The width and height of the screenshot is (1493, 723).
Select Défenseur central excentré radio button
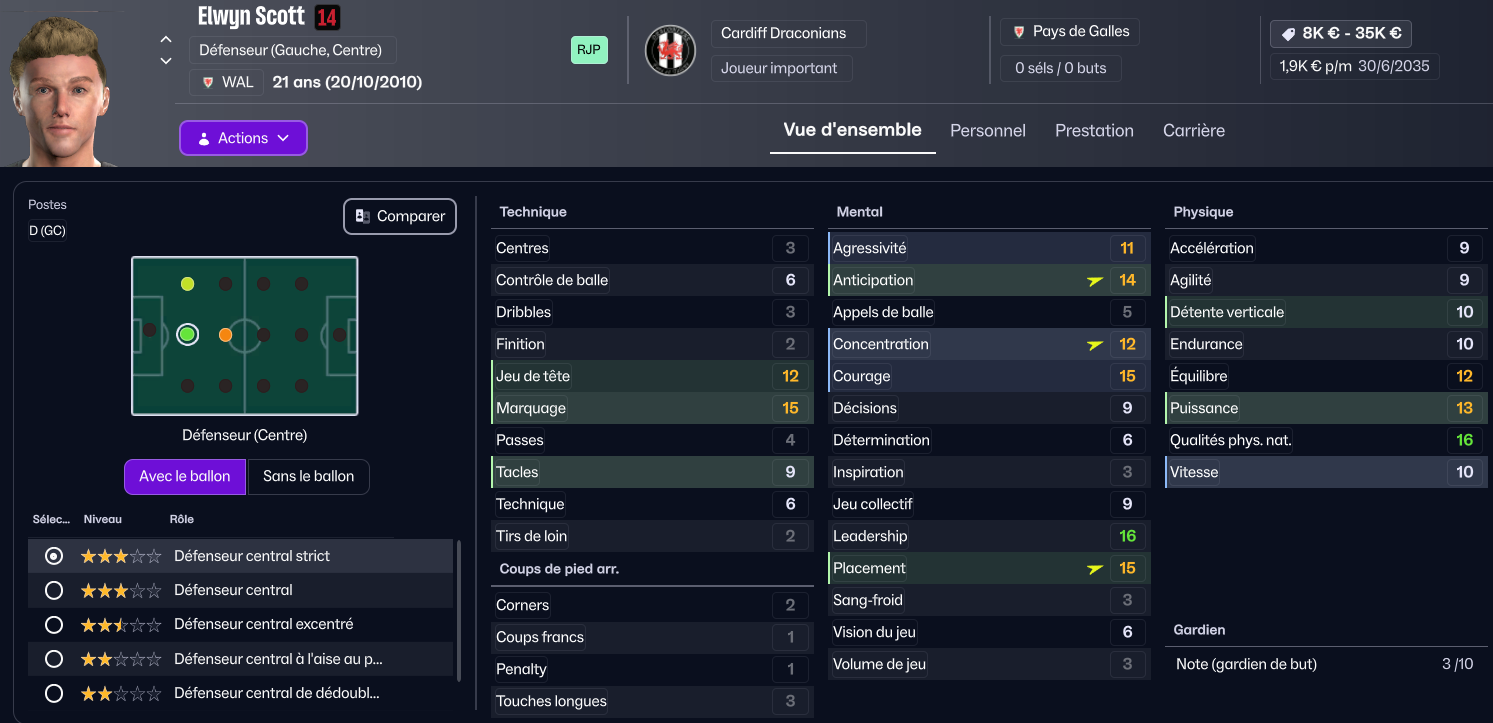pos(54,625)
